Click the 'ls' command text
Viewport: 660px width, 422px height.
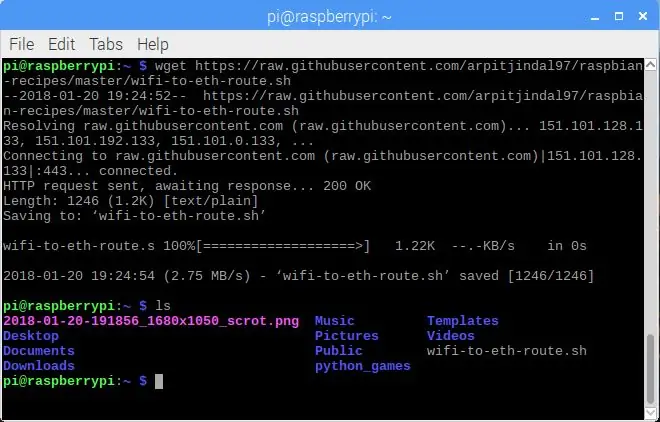pos(163,306)
